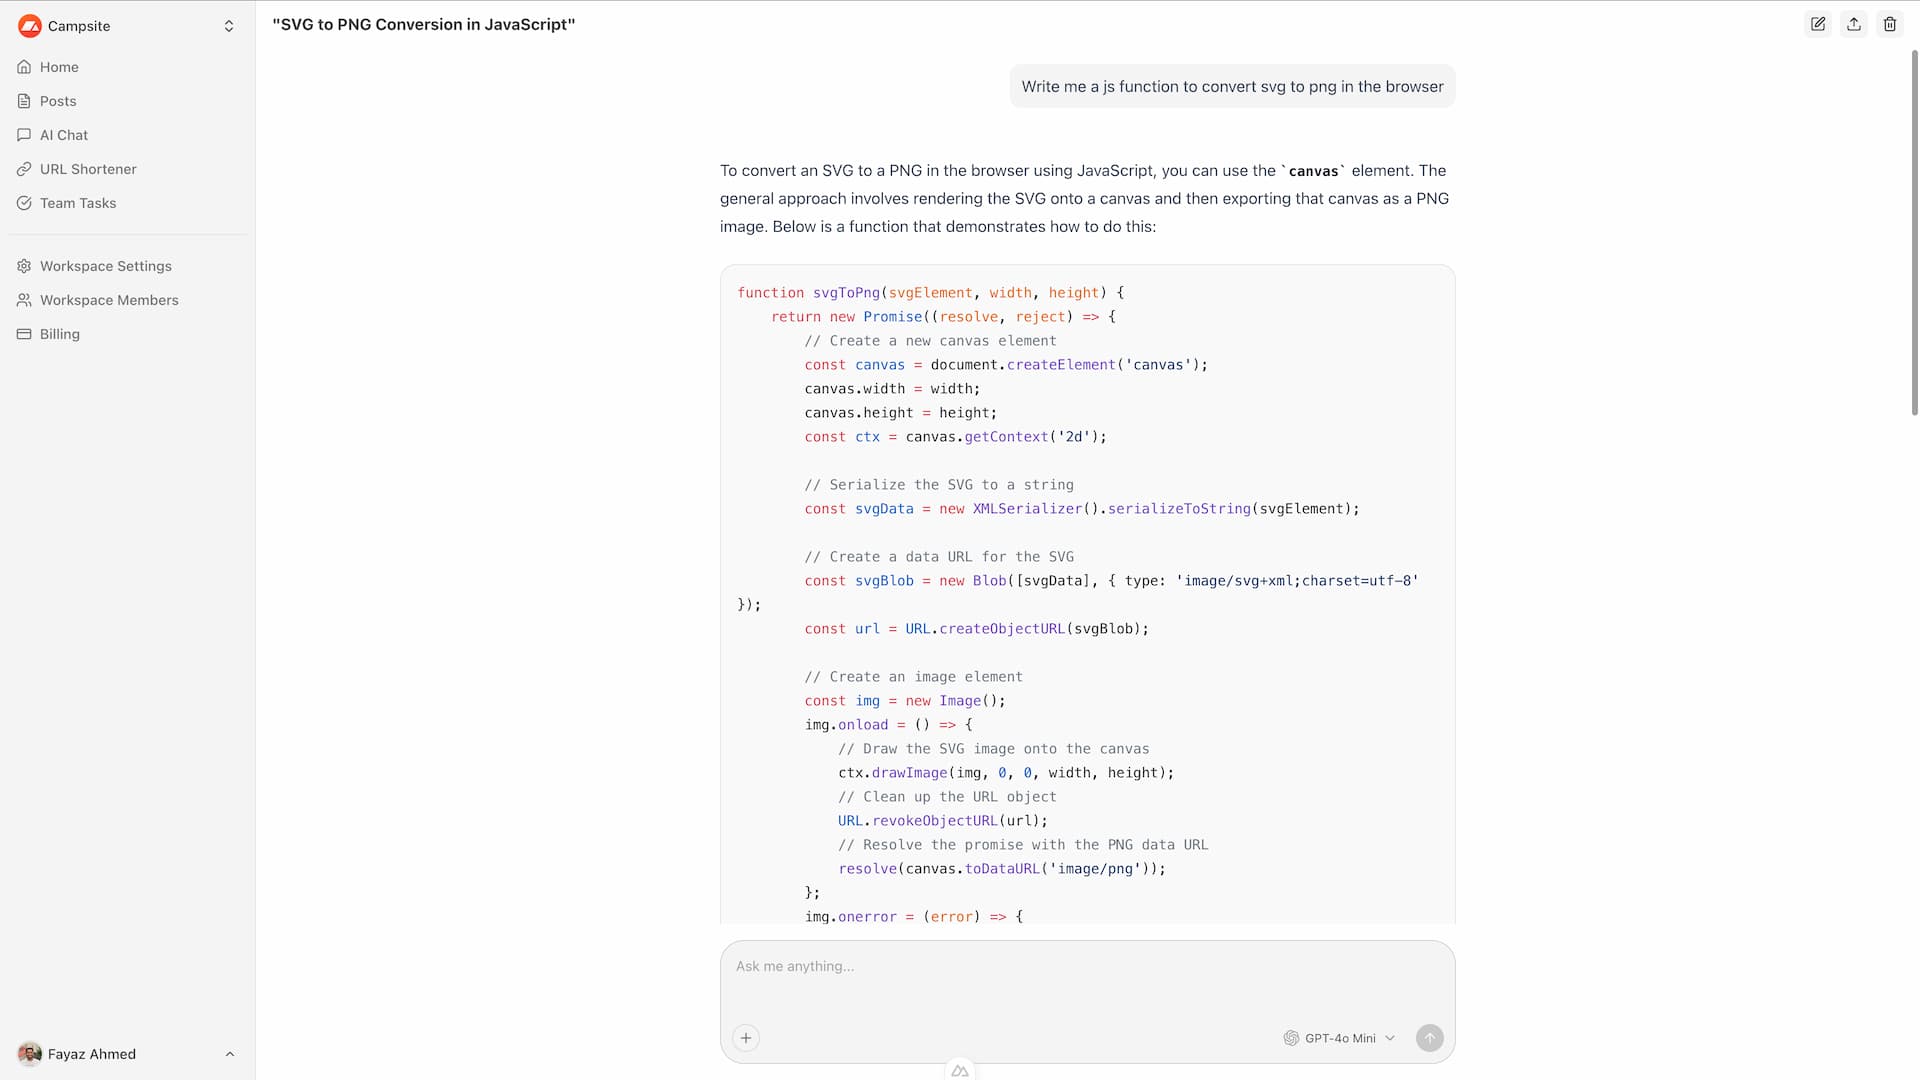This screenshot has height=1080, width=1920.
Task: Delete this chat with trash icon
Action: 1890,24
